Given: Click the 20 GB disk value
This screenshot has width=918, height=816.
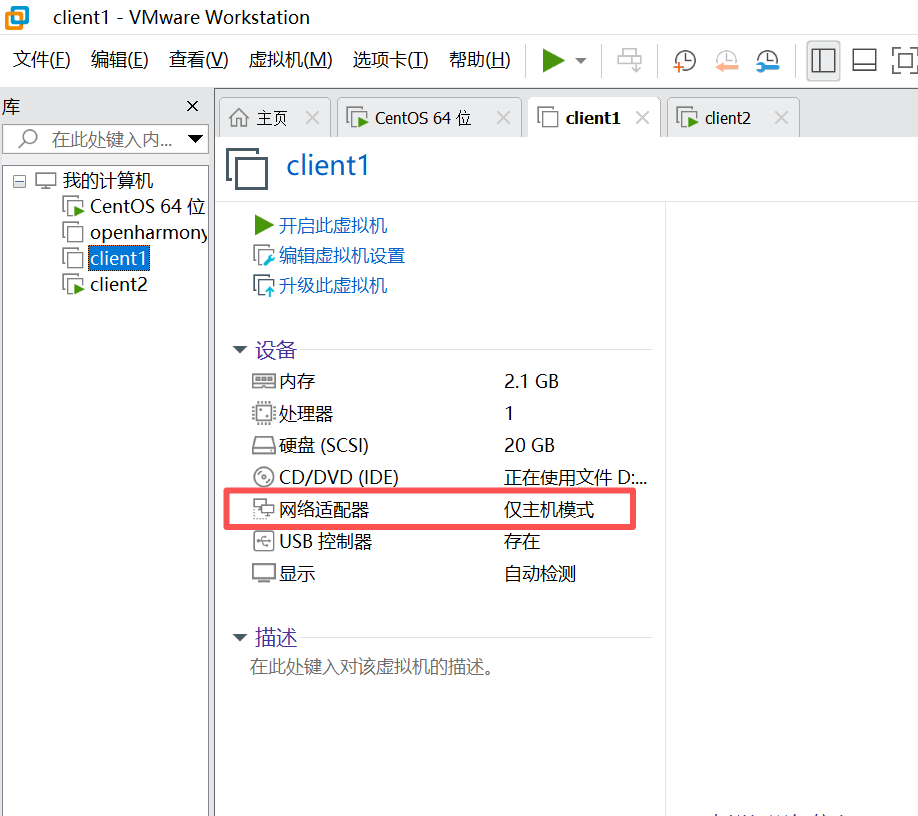Looking at the screenshot, I should tap(529, 445).
